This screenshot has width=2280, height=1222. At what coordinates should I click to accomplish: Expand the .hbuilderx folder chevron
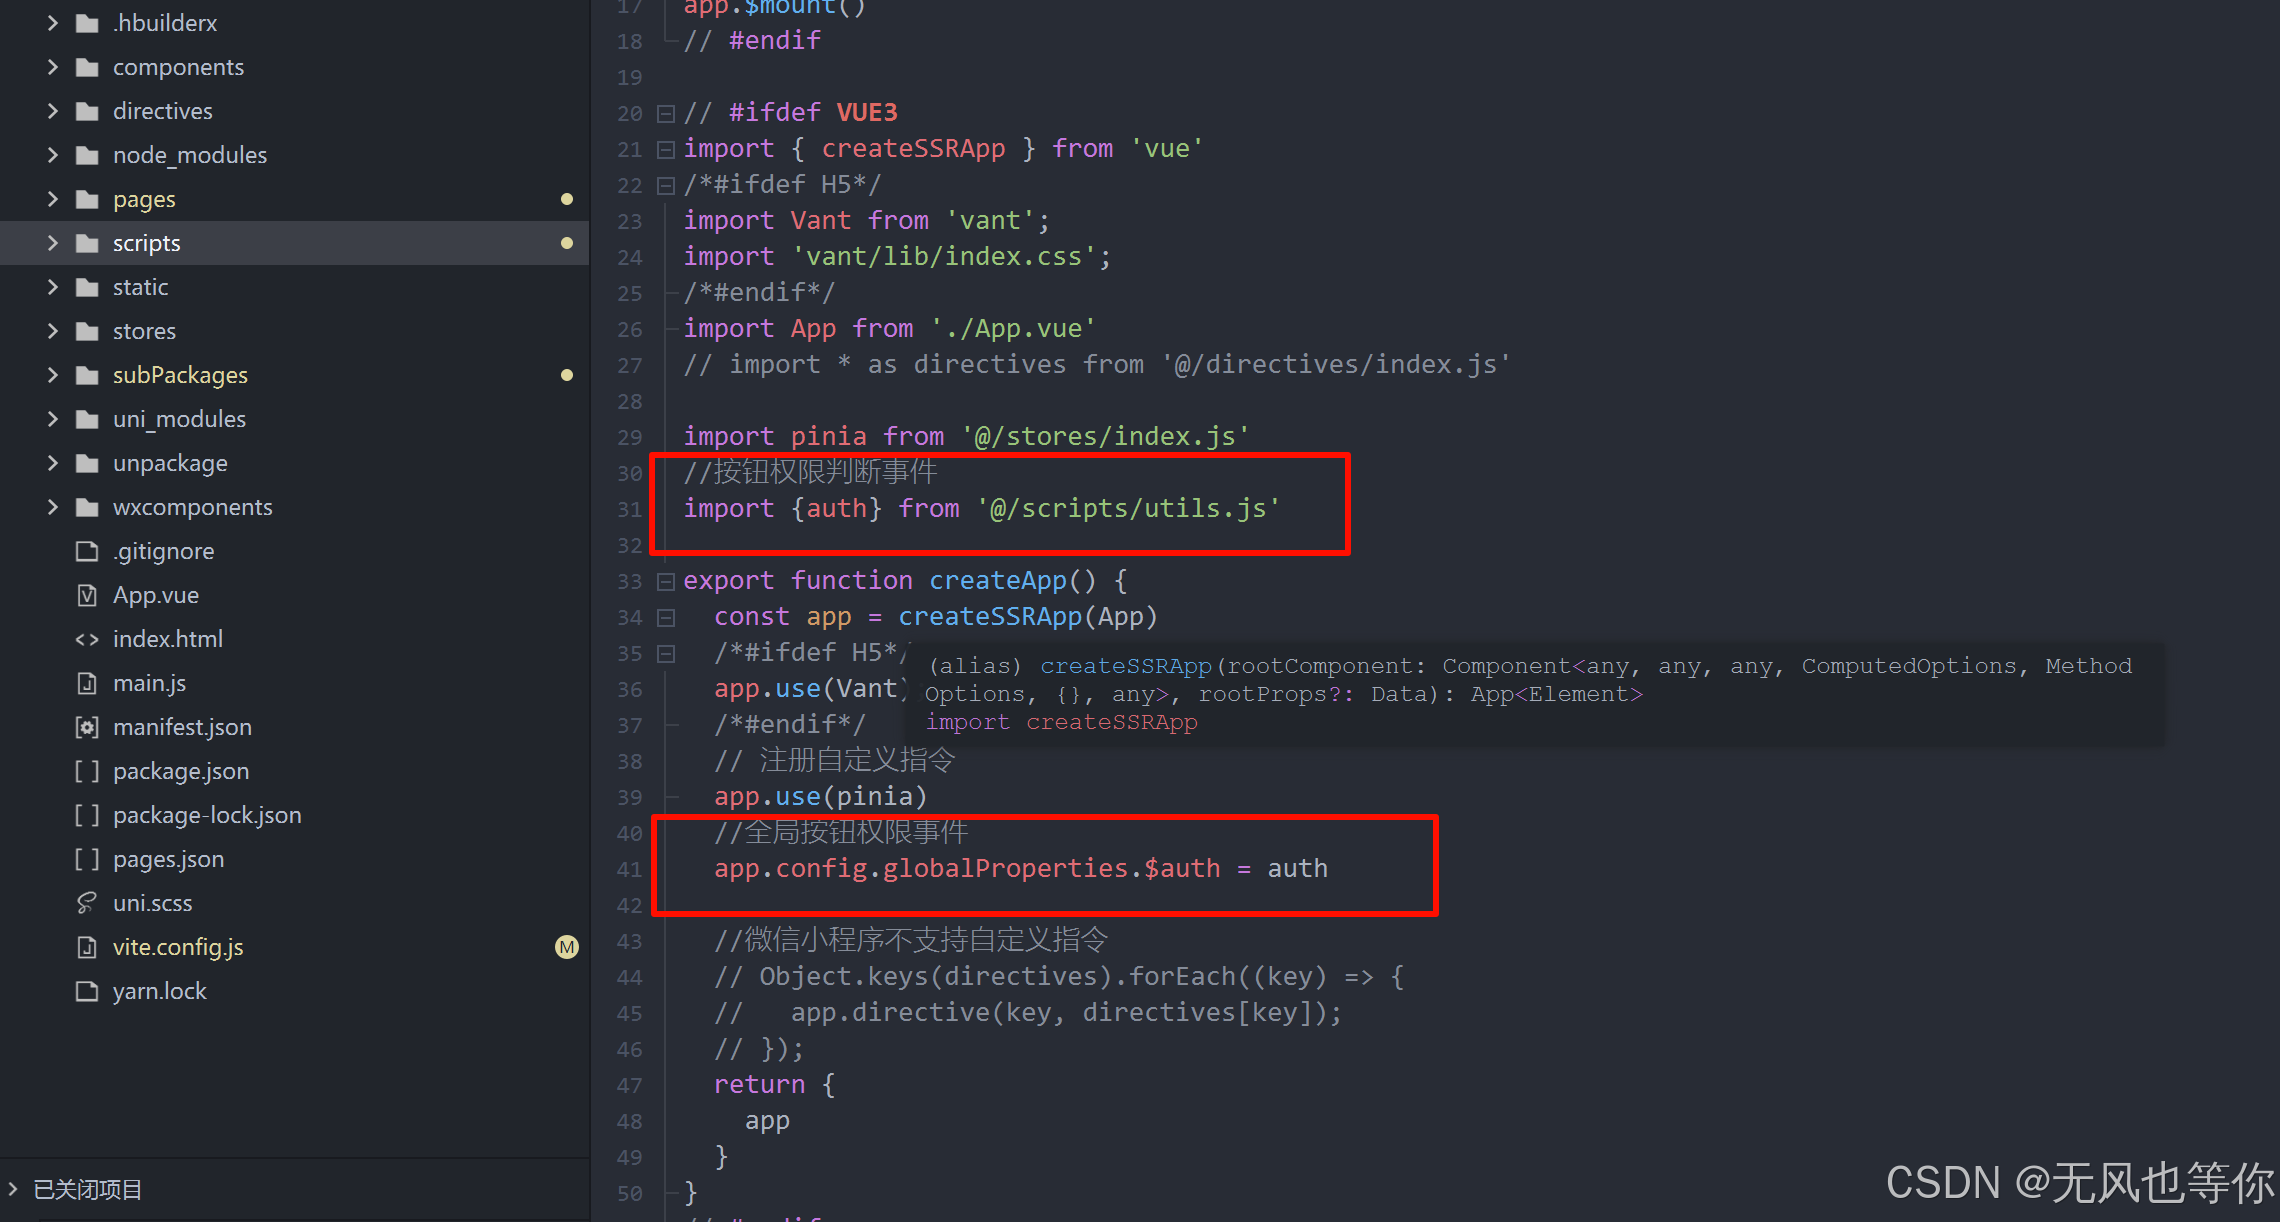(53, 23)
